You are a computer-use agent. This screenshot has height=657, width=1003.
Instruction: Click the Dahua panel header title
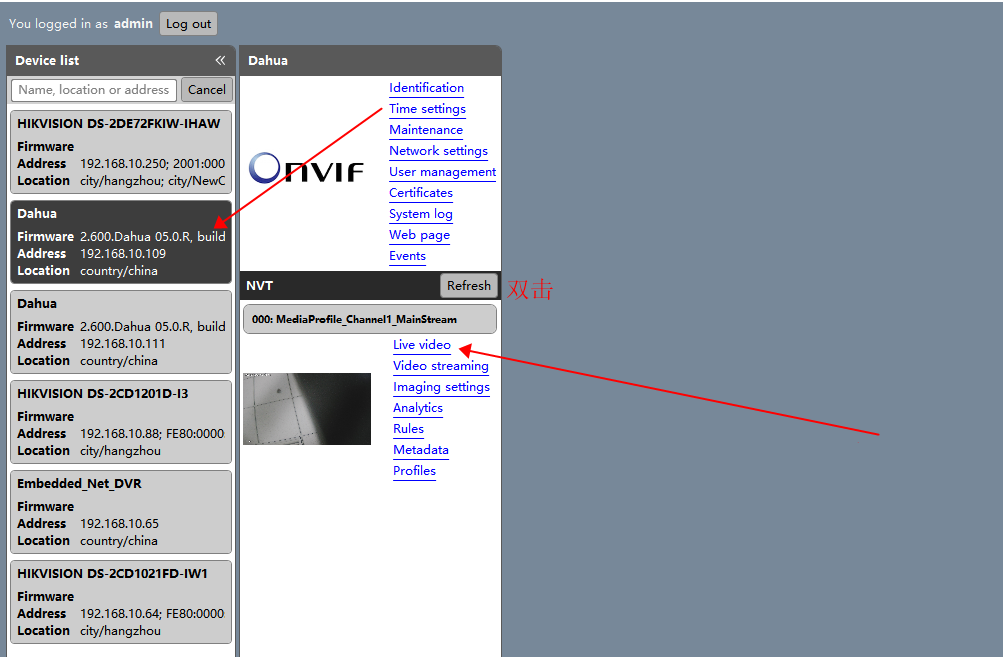click(267, 61)
